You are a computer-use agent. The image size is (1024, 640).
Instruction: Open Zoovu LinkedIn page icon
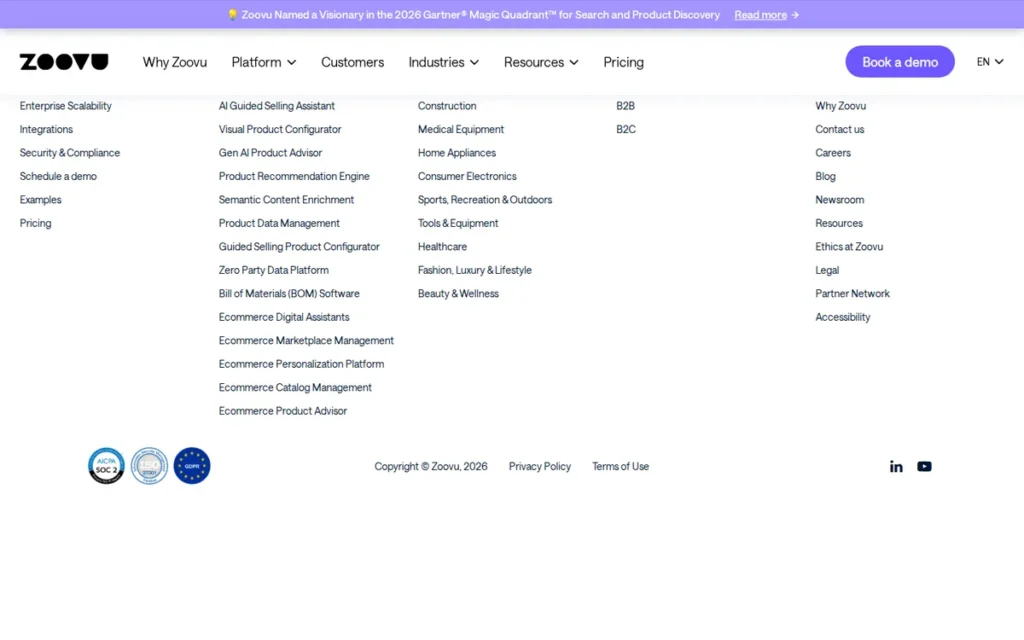coord(896,466)
